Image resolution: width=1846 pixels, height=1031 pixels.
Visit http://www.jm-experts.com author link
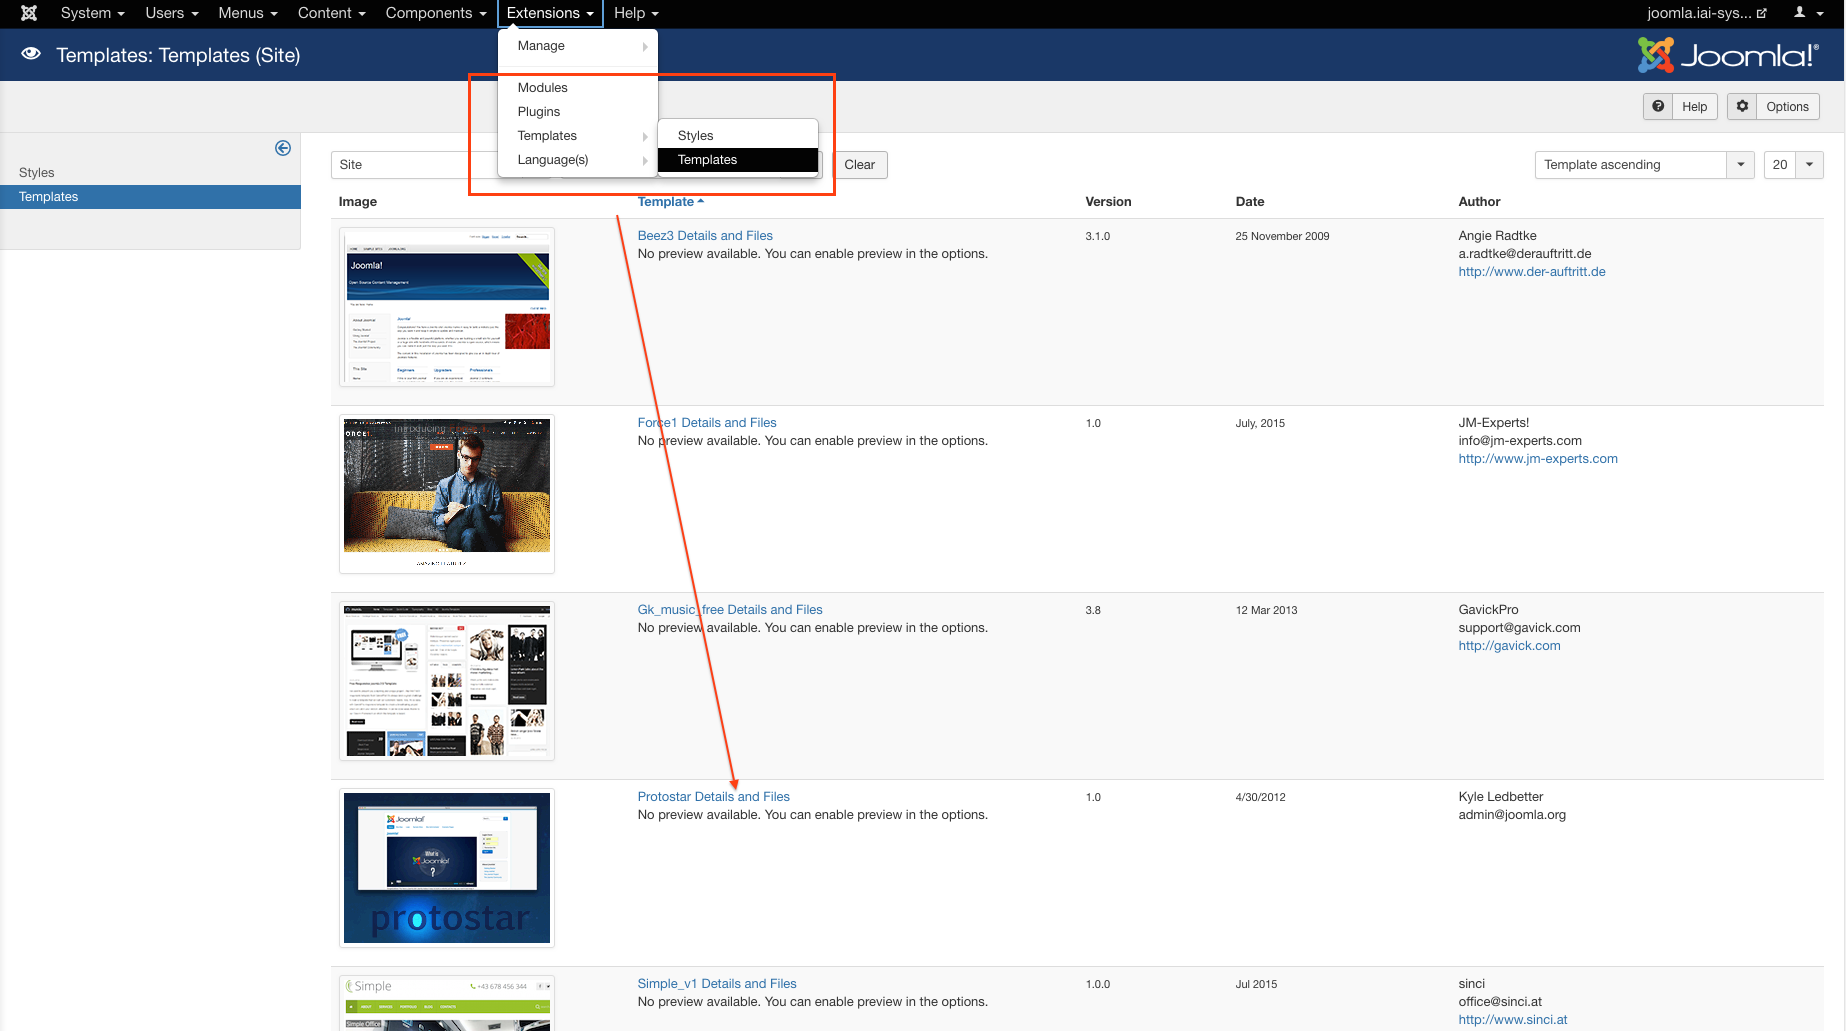pyautogui.click(x=1538, y=459)
